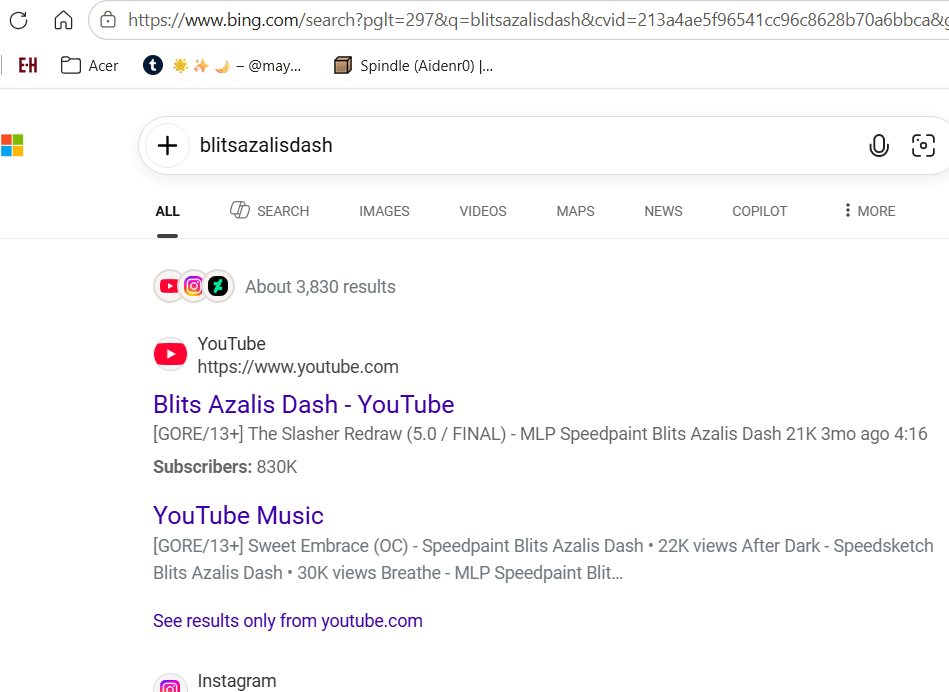Open the Acer bookmarks folder
This screenshot has height=692, width=949.
[x=90, y=65]
